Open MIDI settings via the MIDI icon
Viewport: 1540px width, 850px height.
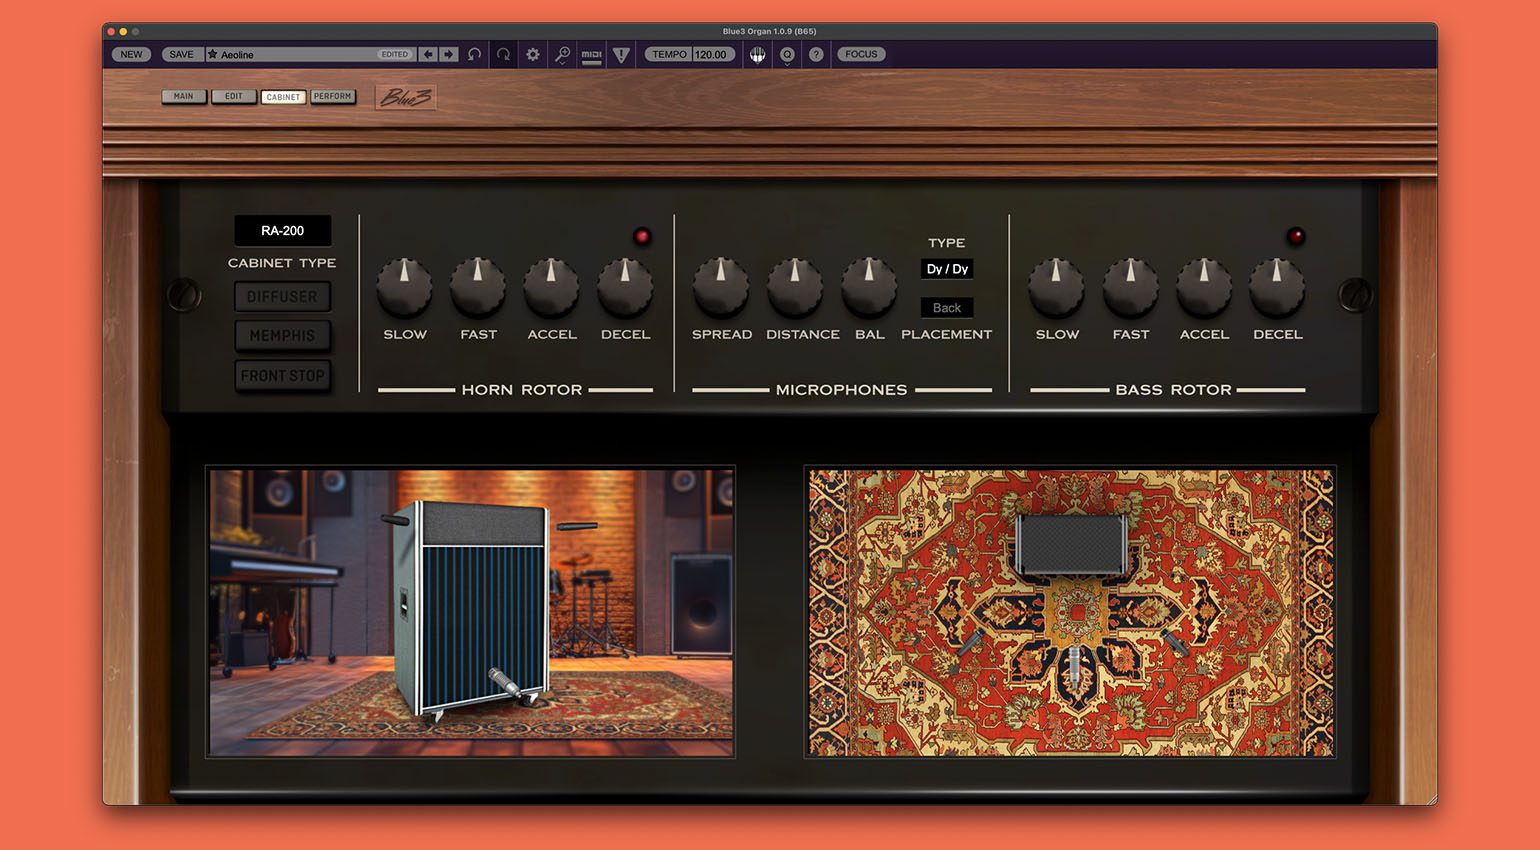pyautogui.click(x=591, y=54)
